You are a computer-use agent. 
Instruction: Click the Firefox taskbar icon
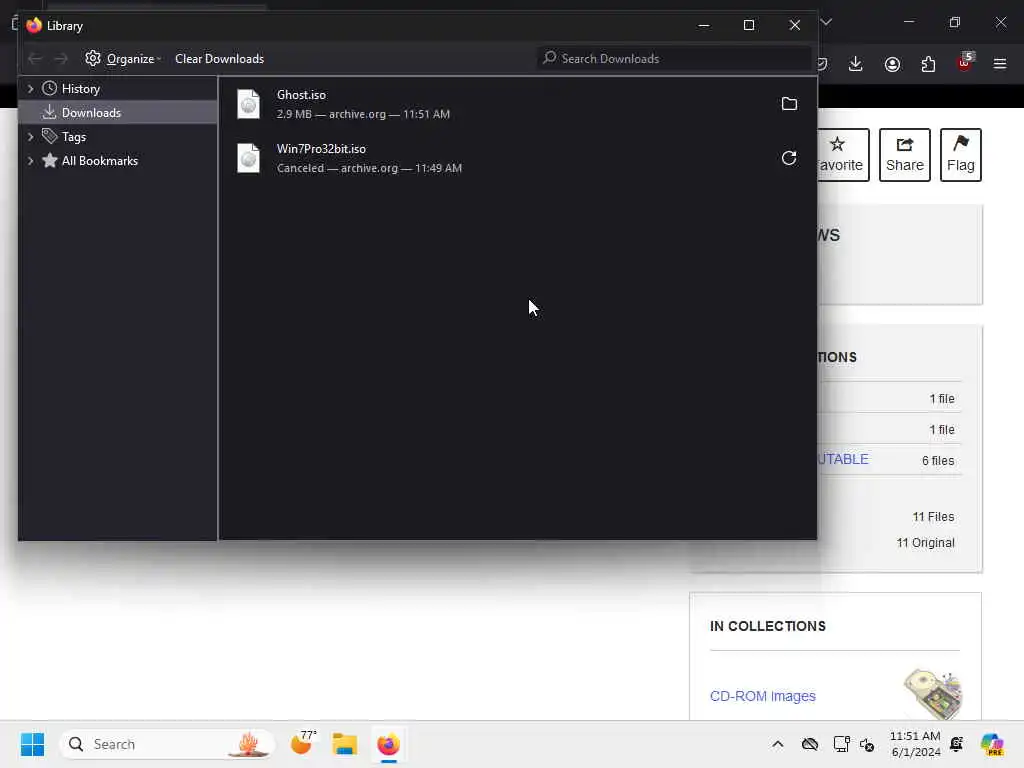pos(388,744)
